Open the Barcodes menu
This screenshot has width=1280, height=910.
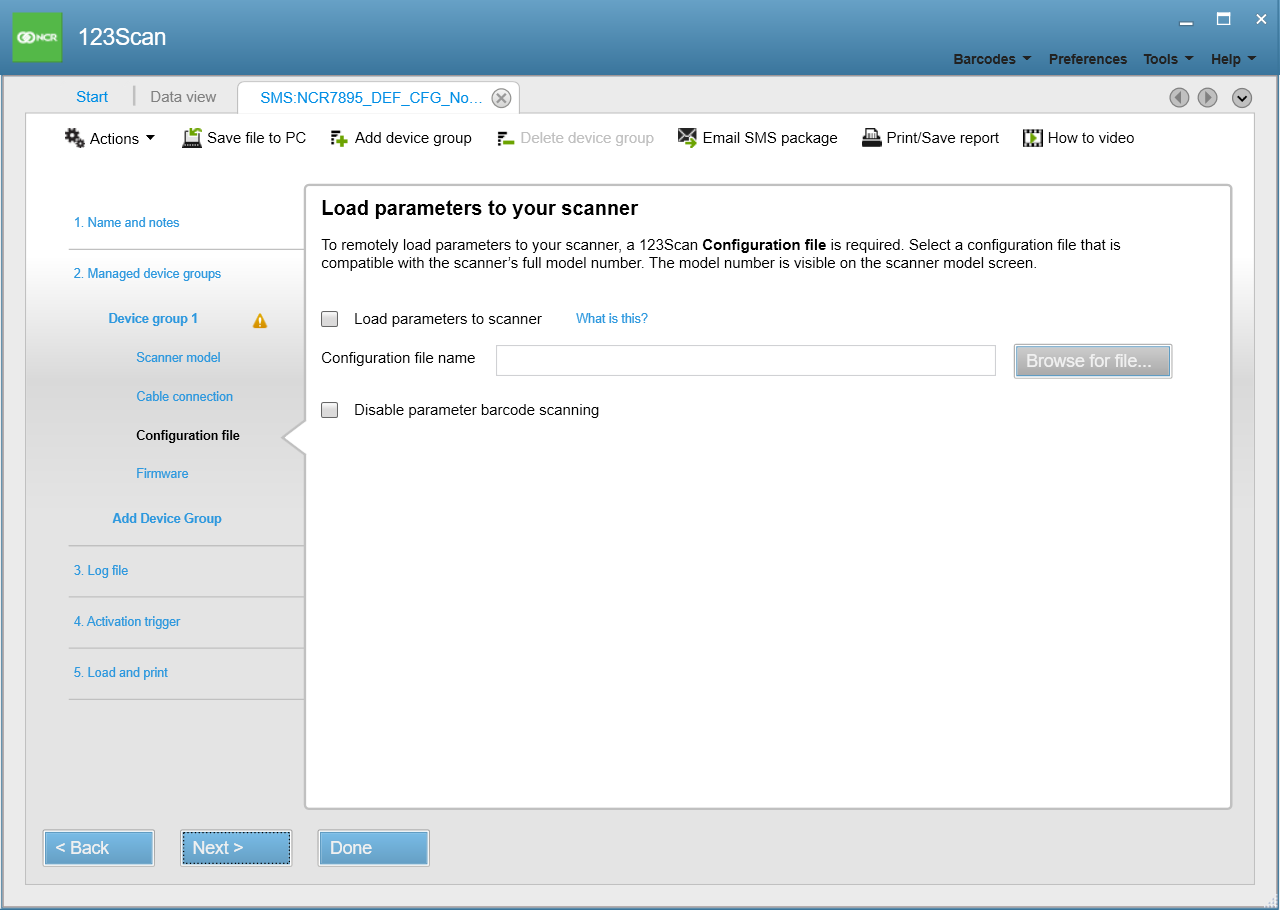click(x=992, y=59)
